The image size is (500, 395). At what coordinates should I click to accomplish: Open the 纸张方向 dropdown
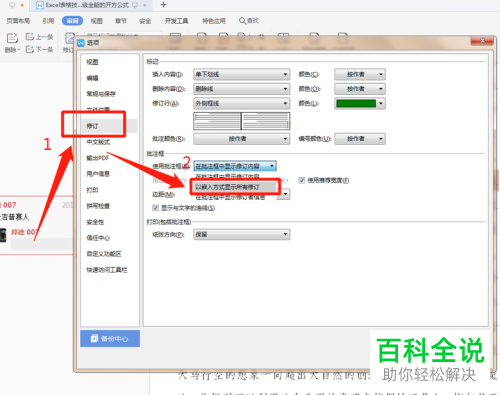click(241, 234)
